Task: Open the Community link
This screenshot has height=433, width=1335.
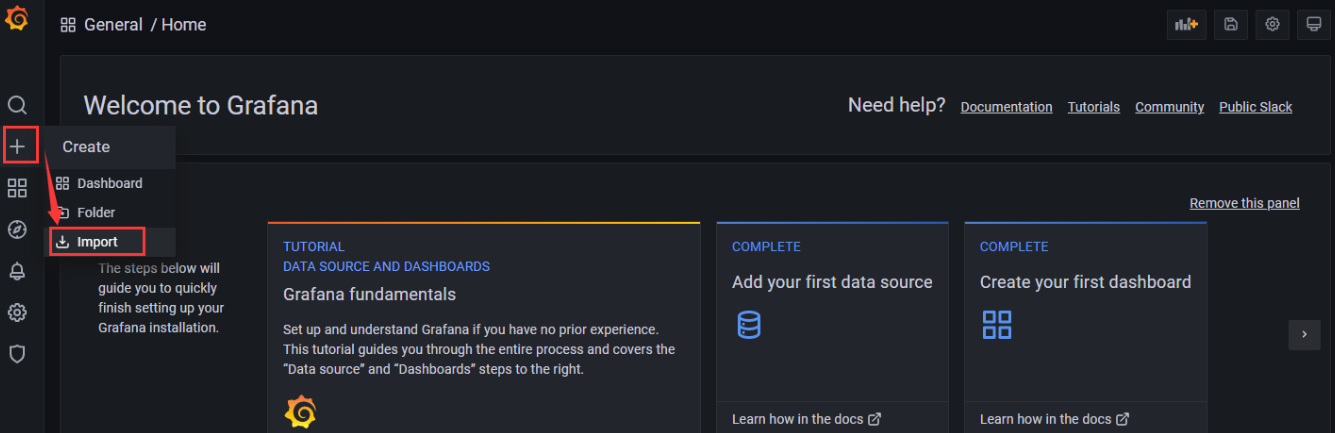Action: [1169, 107]
